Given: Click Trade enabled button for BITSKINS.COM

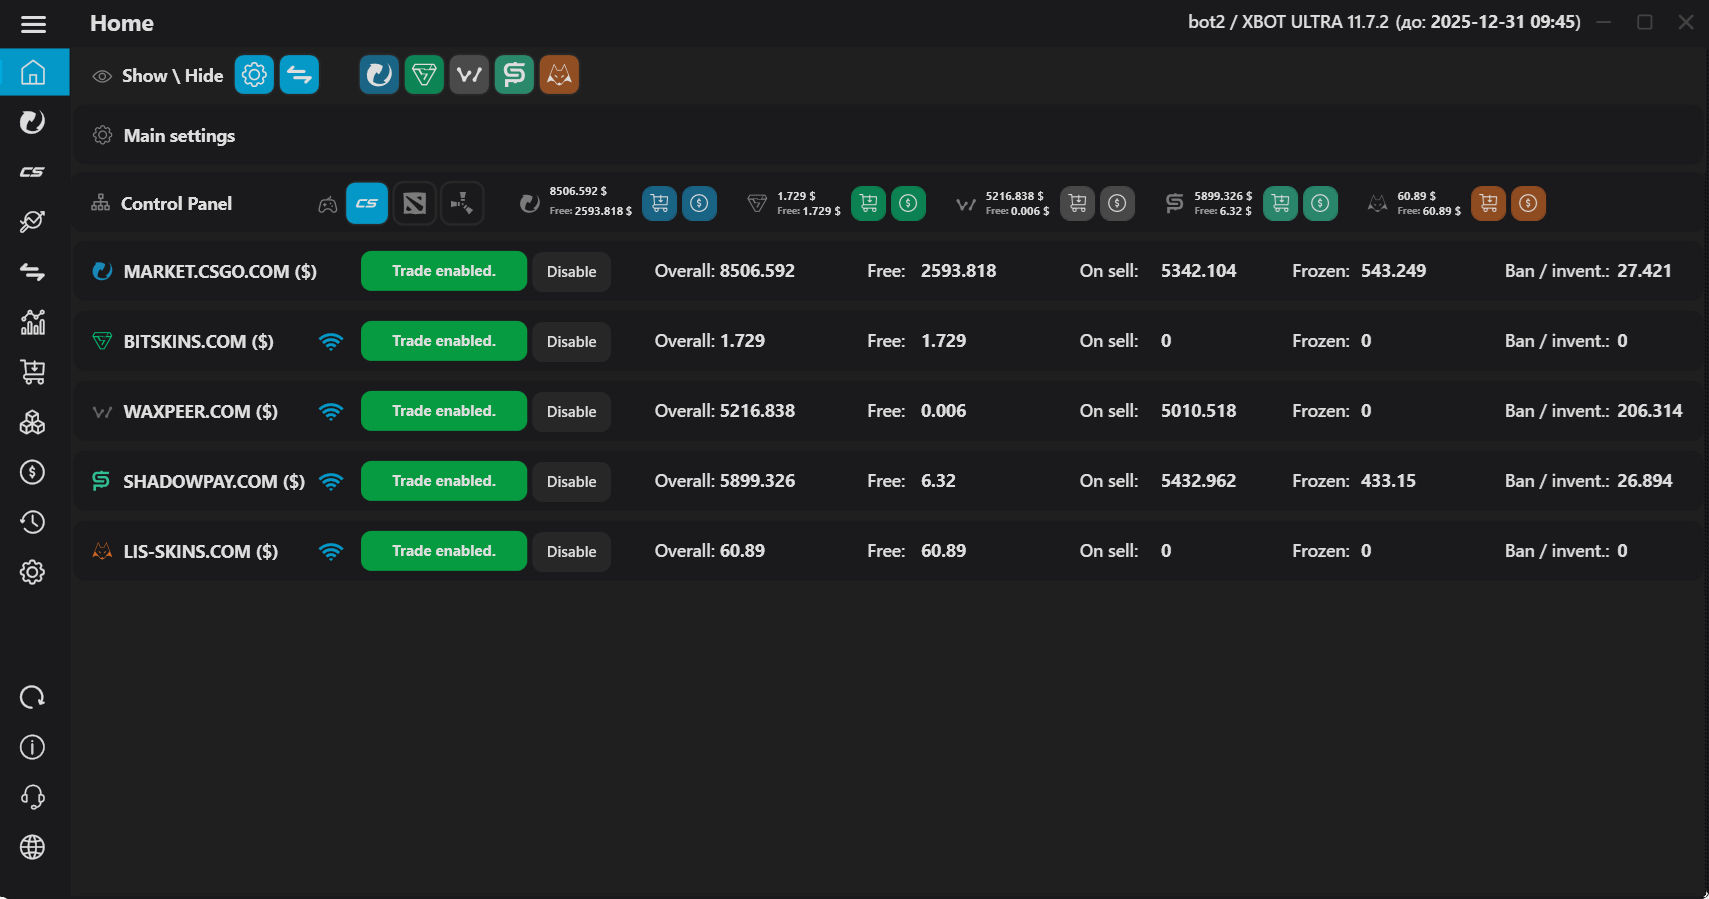Looking at the screenshot, I should click(x=443, y=341).
